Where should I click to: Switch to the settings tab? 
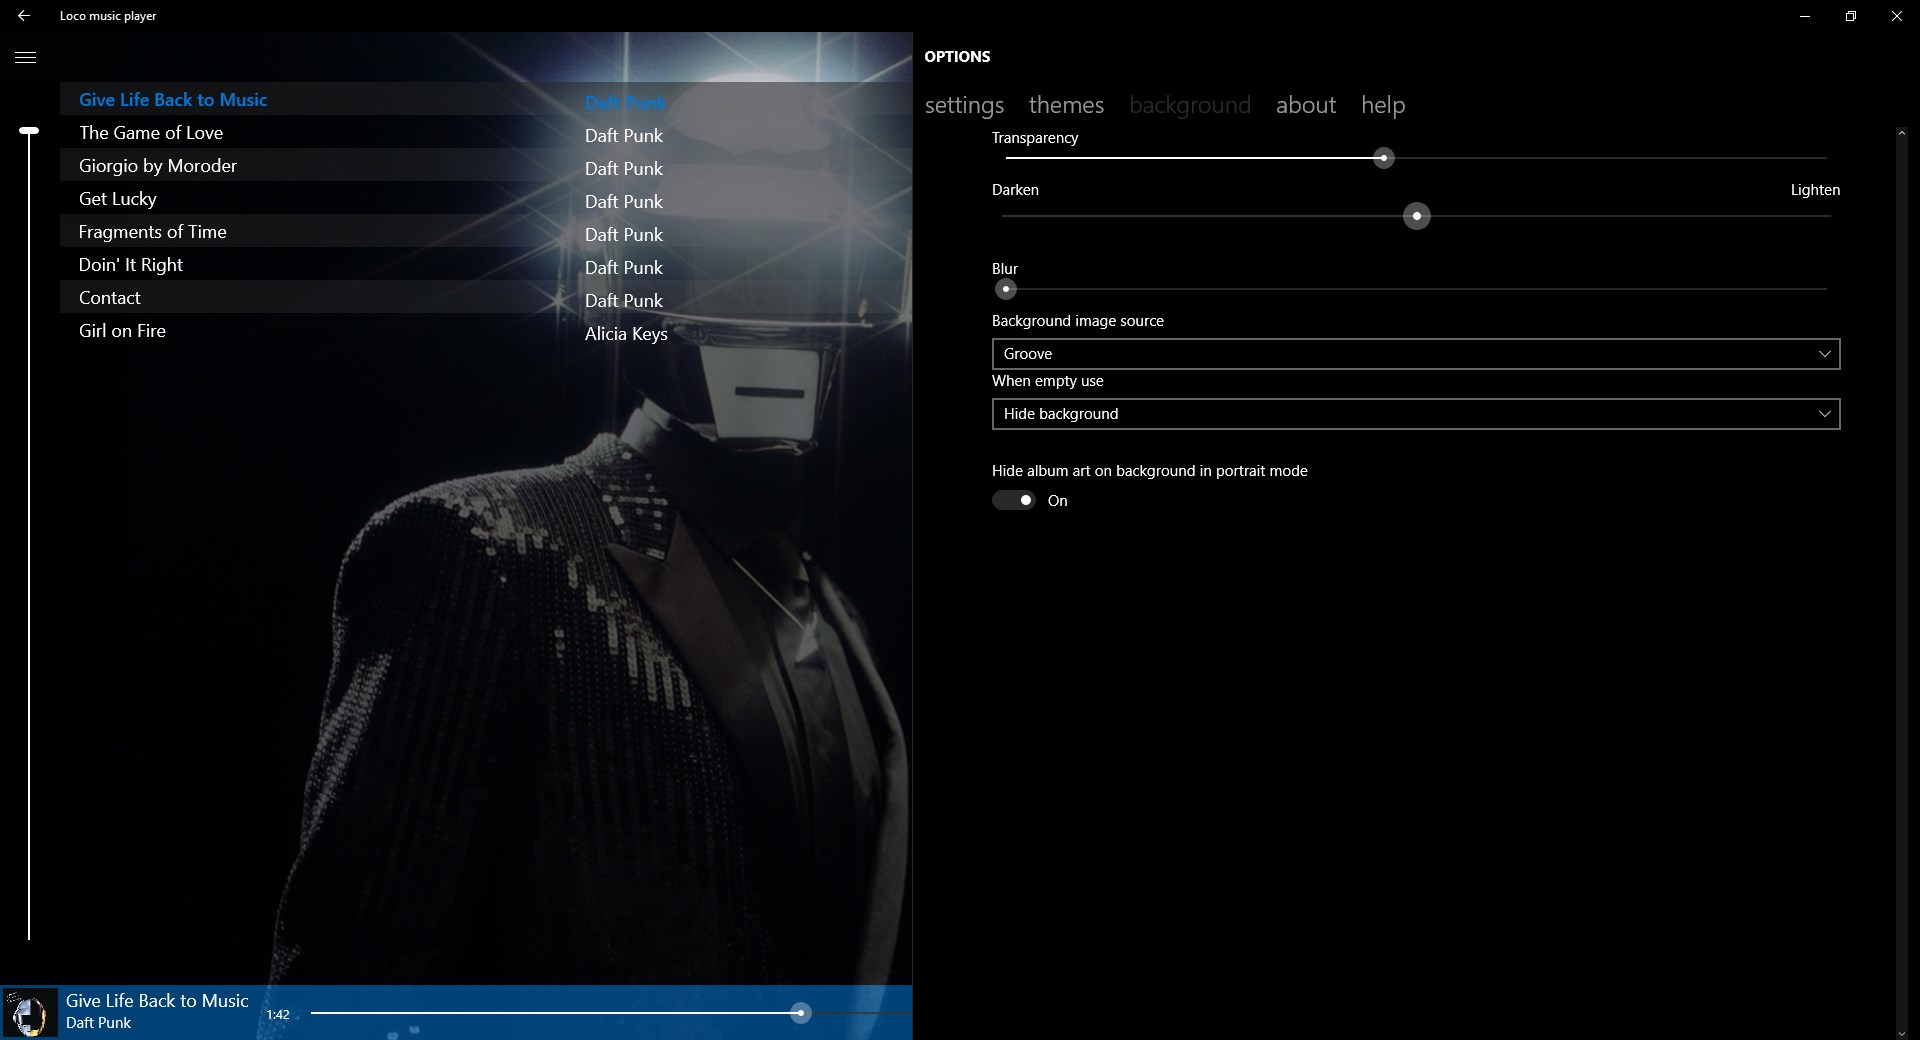(x=963, y=105)
